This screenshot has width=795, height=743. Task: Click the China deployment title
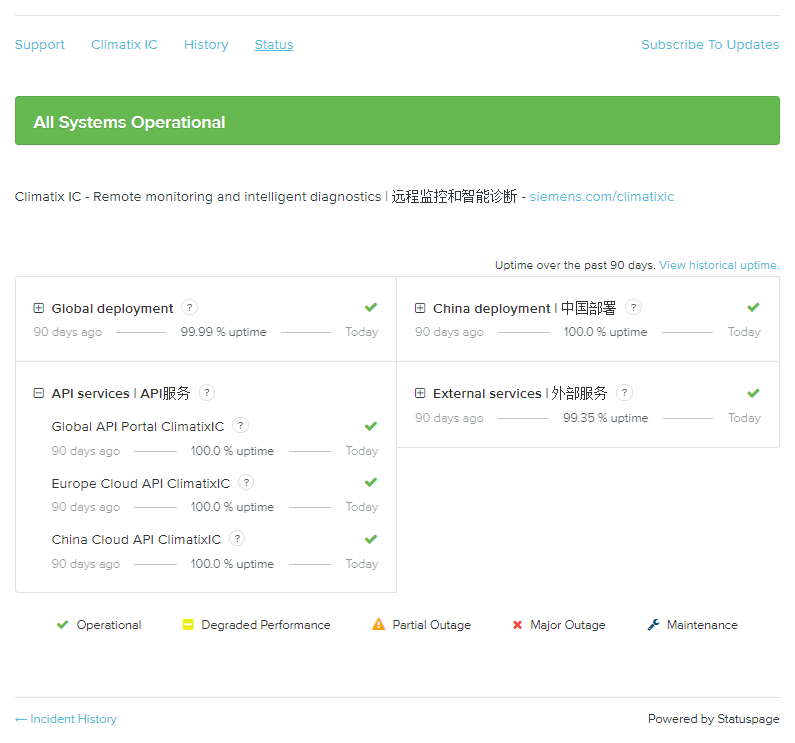524,308
